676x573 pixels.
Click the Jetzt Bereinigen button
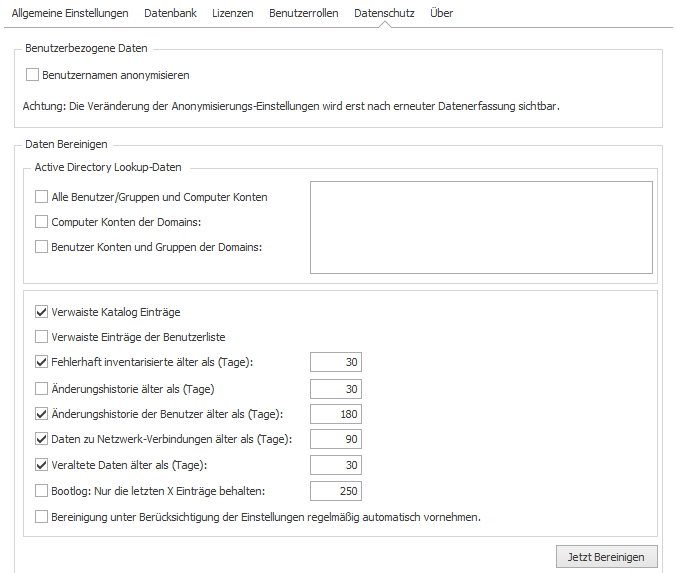pos(607,557)
